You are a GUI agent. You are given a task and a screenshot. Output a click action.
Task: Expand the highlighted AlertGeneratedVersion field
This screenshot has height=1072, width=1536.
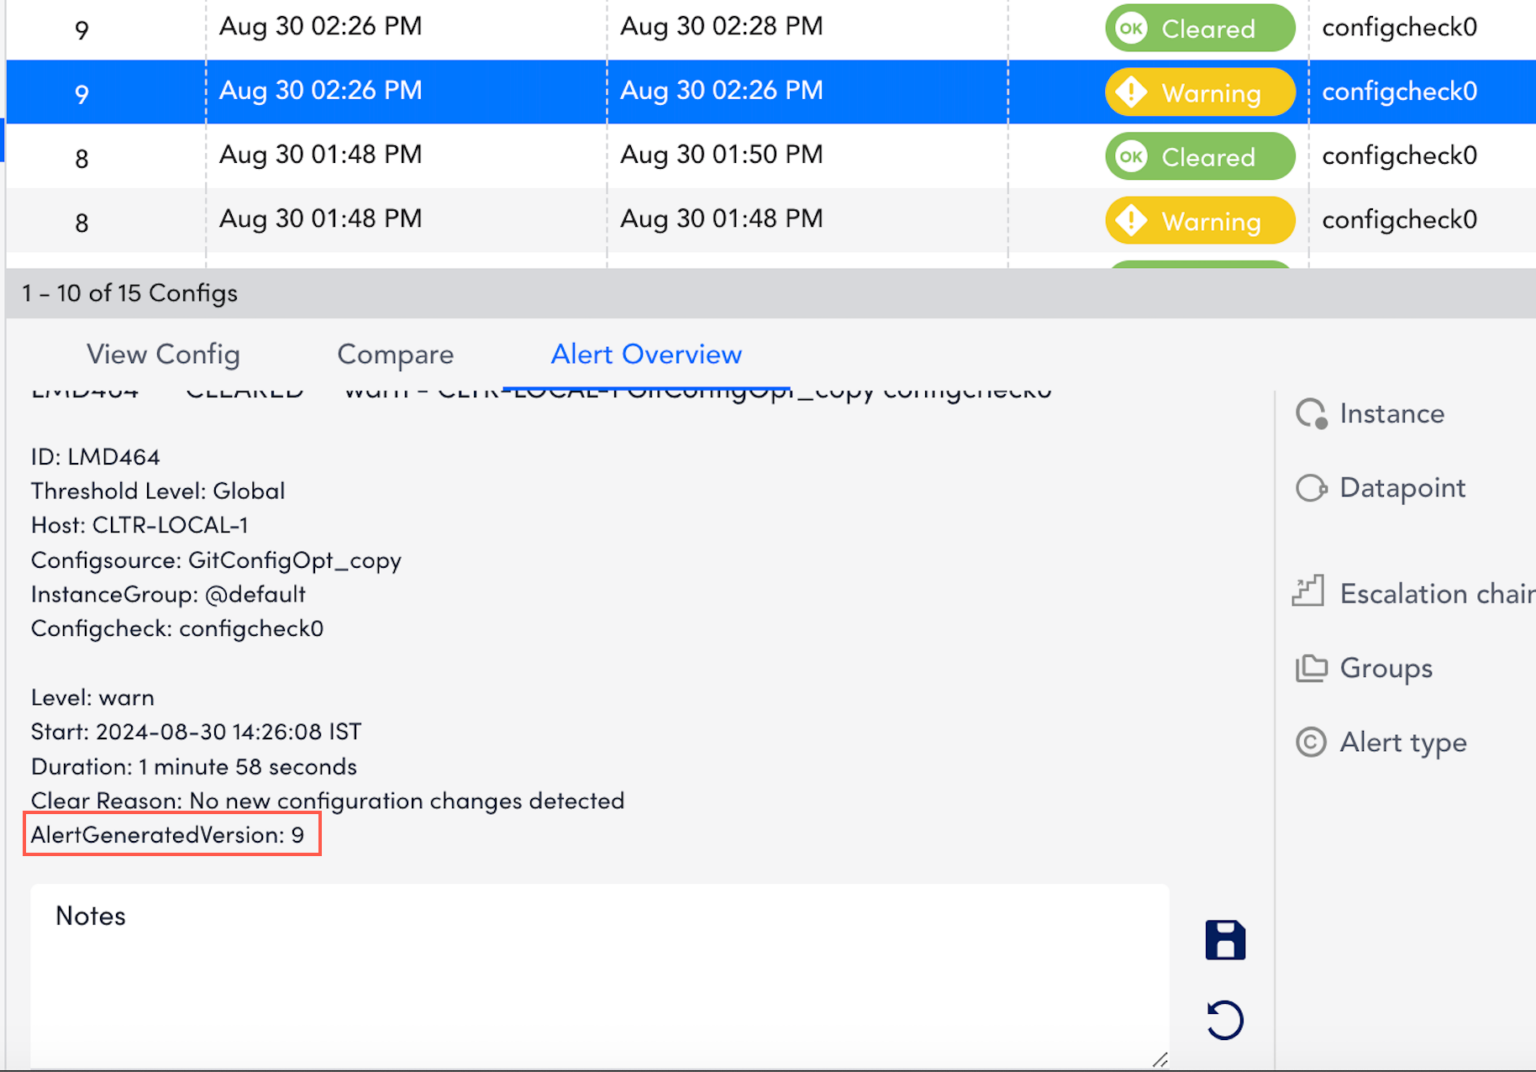pyautogui.click(x=171, y=835)
